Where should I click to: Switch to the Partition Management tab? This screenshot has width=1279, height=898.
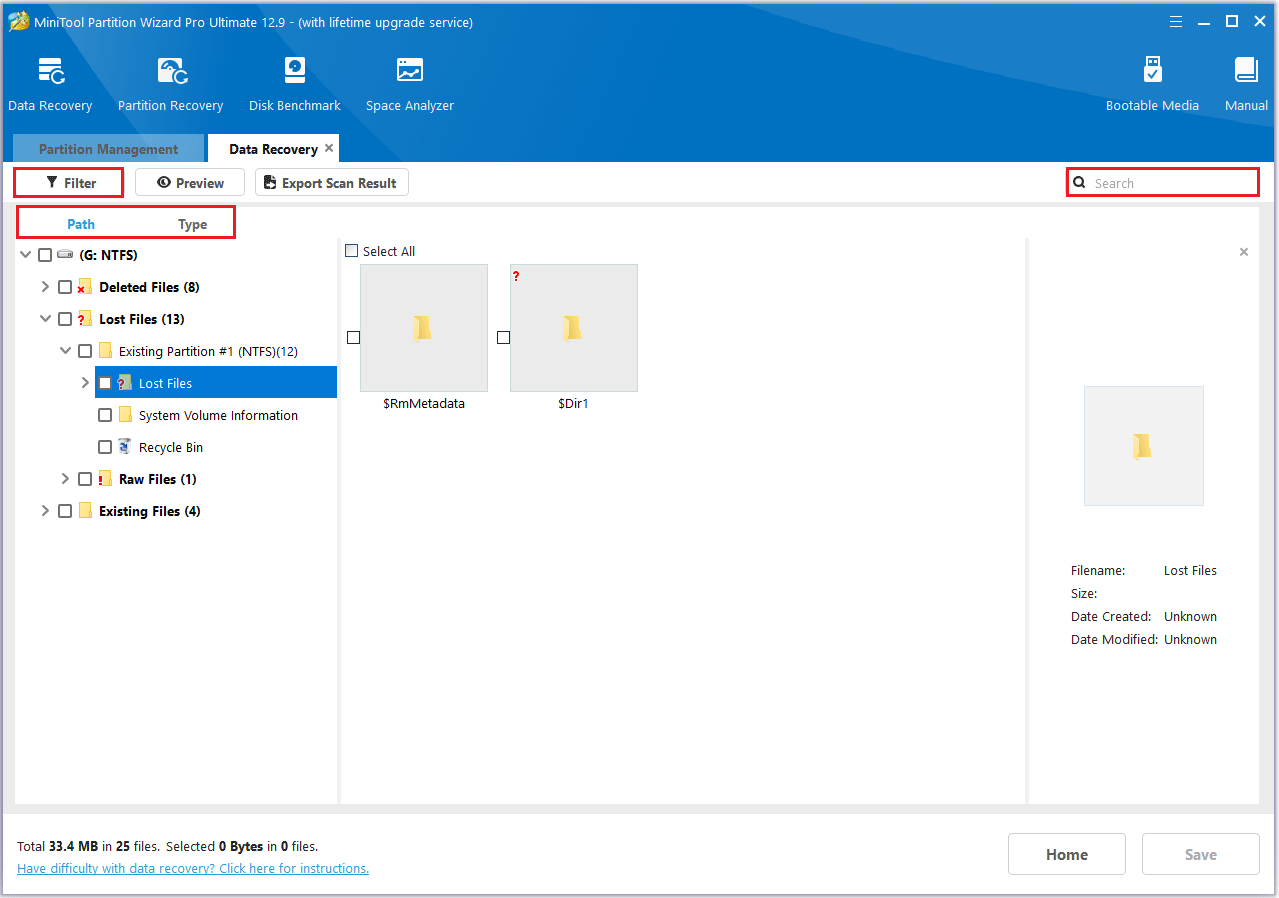pyautogui.click(x=108, y=149)
